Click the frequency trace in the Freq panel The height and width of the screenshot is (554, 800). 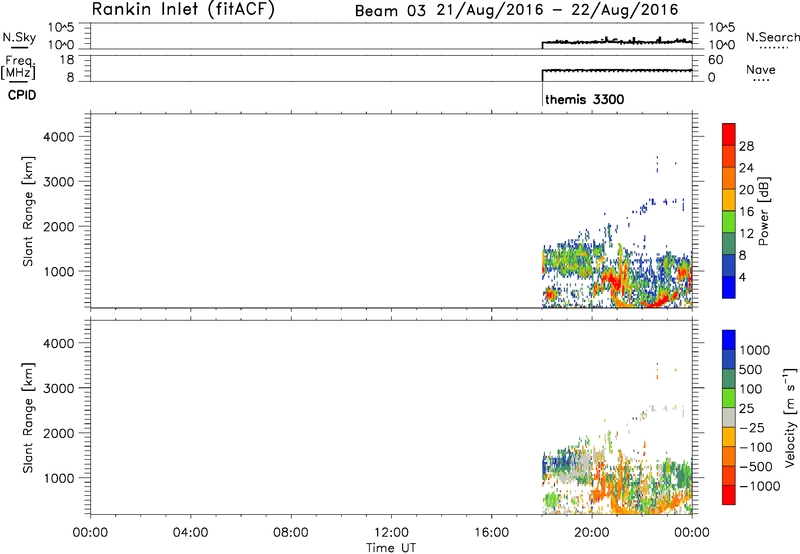coord(617,70)
